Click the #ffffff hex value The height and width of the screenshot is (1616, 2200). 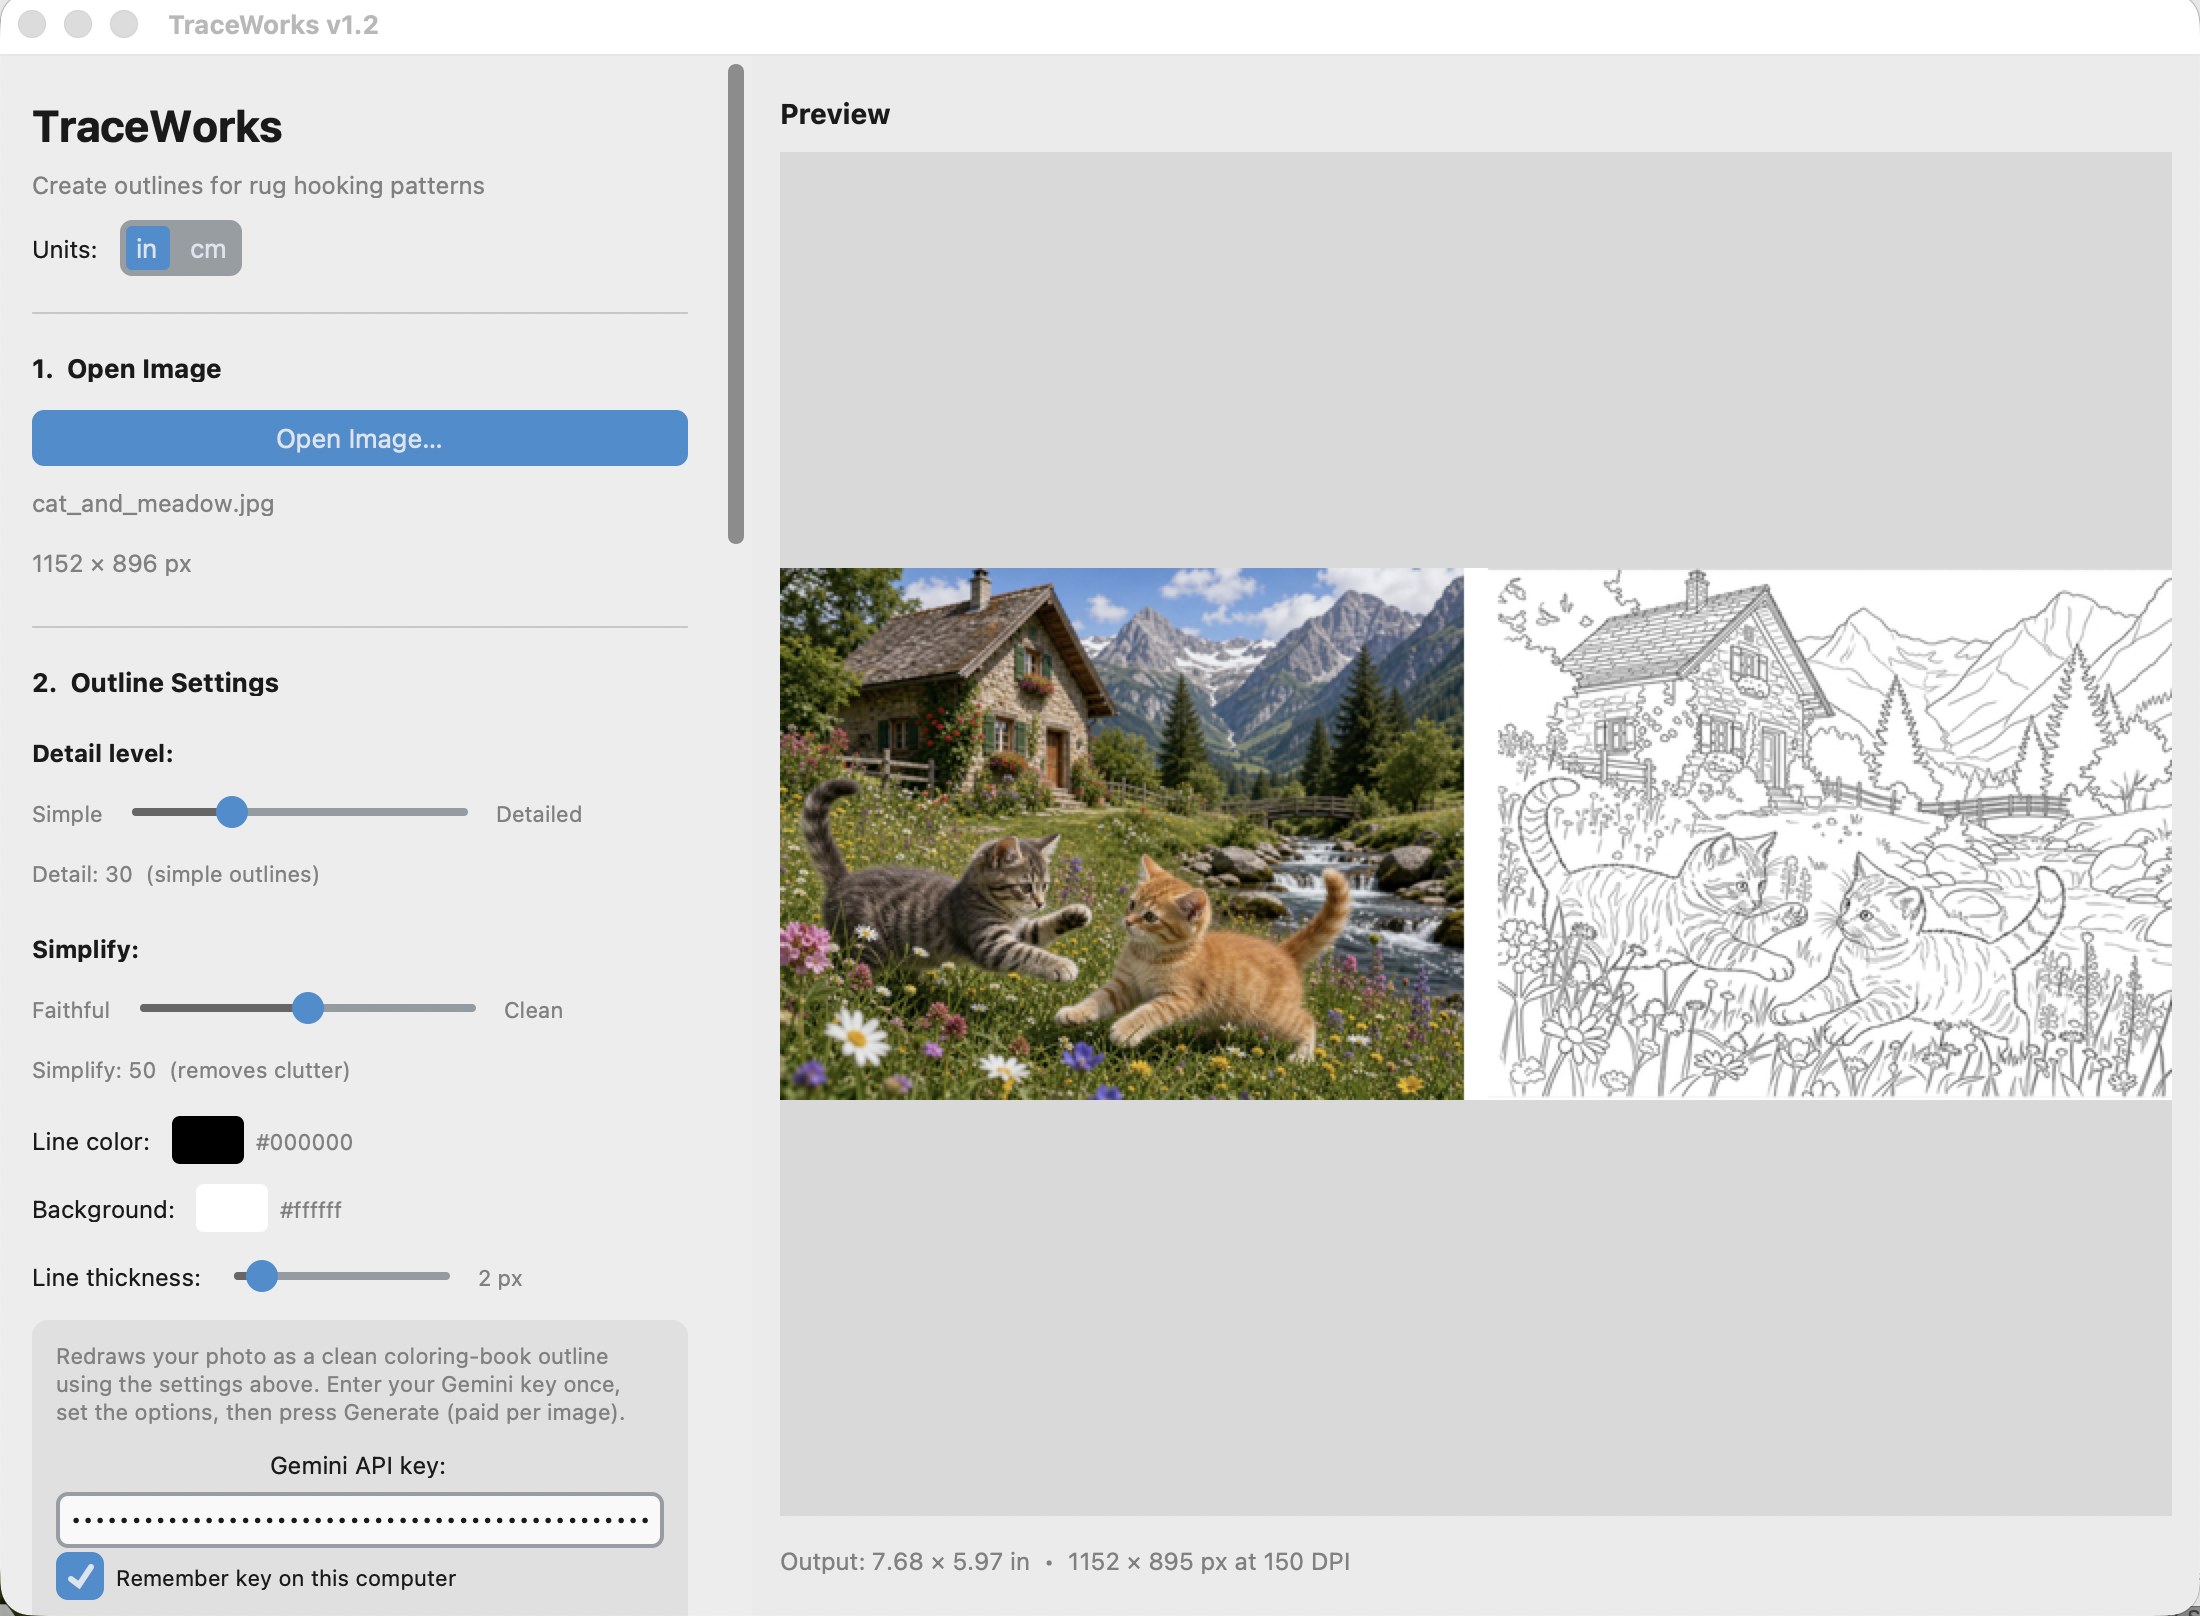[x=311, y=1210]
